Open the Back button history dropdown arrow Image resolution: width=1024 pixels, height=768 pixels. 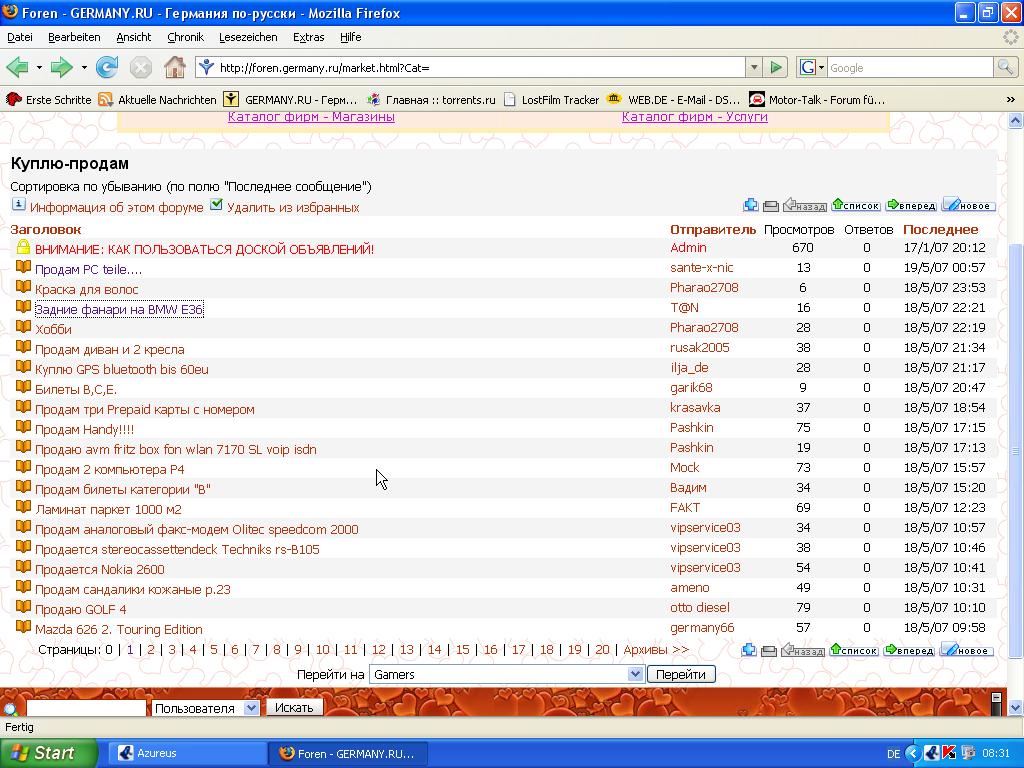click(x=39, y=68)
